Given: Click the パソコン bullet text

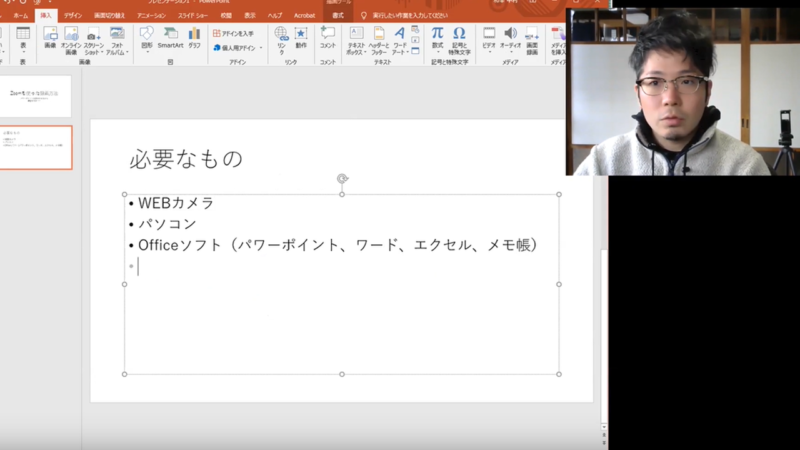Looking at the screenshot, I should (x=167, y=224).
